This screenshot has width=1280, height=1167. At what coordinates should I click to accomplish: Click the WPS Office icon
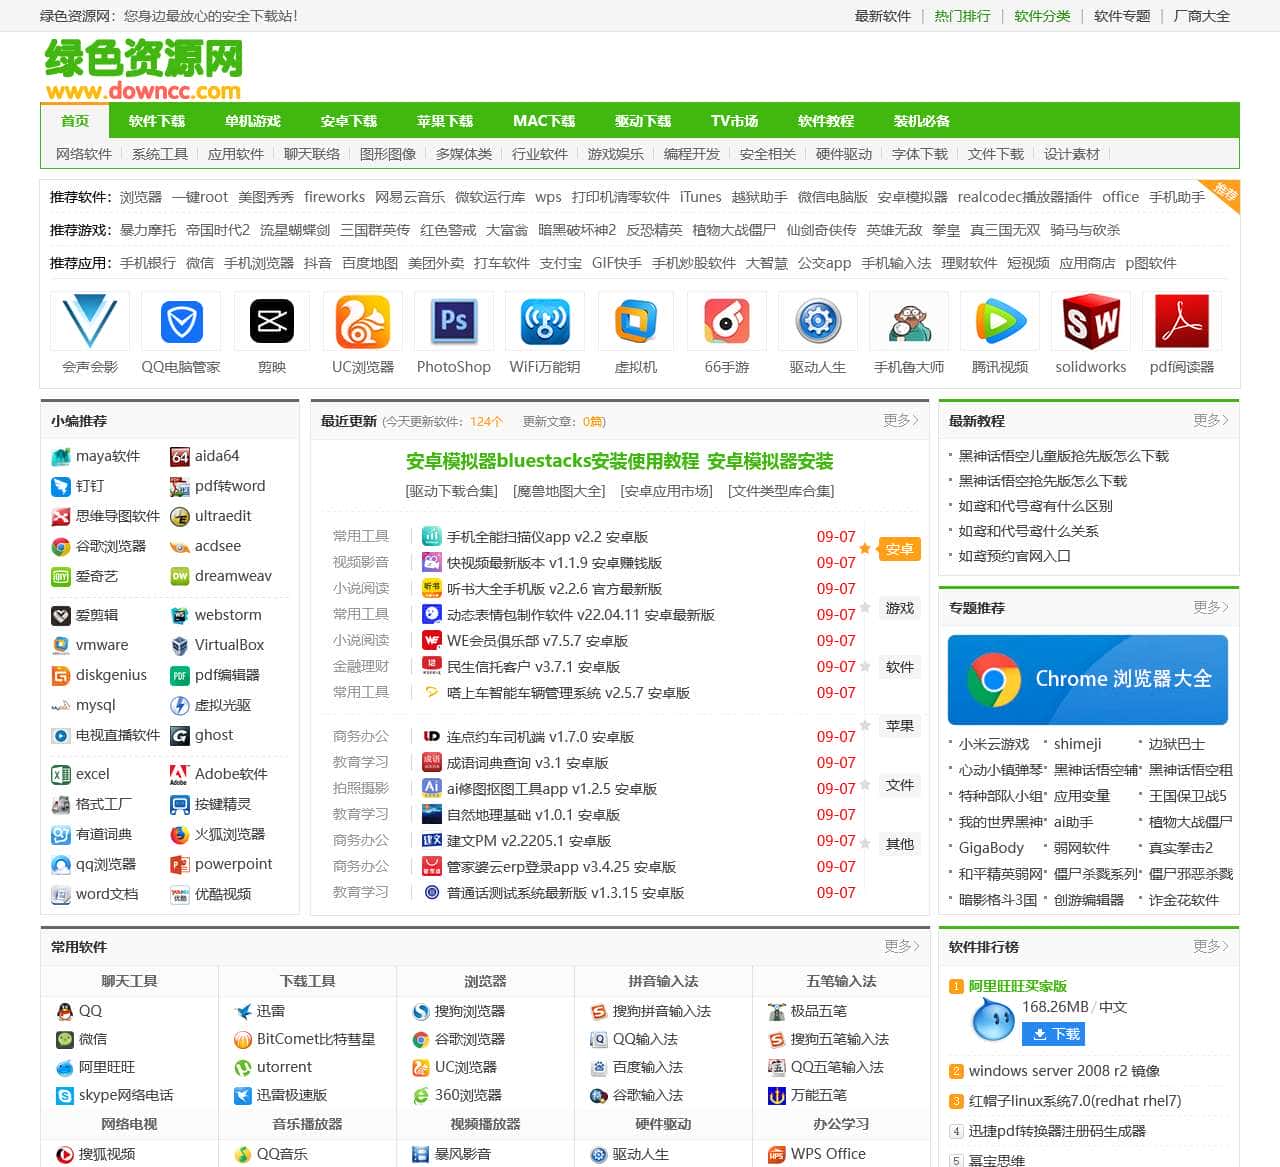(x=777, y=1154)
